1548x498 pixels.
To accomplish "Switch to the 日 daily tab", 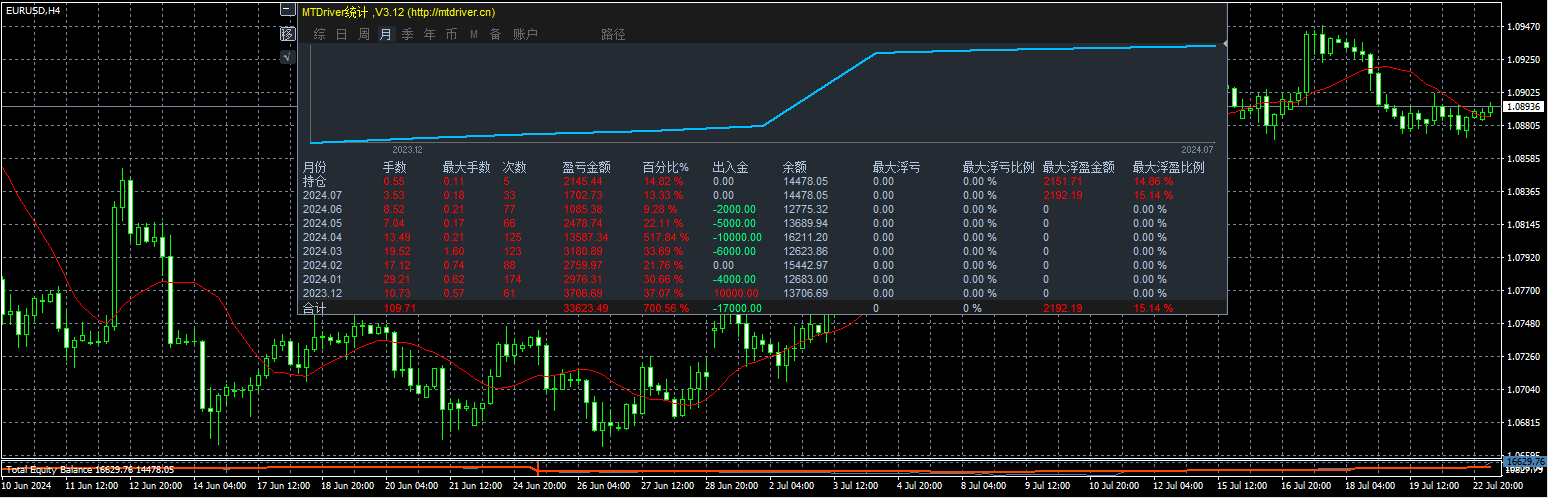I will coord(341,34).
